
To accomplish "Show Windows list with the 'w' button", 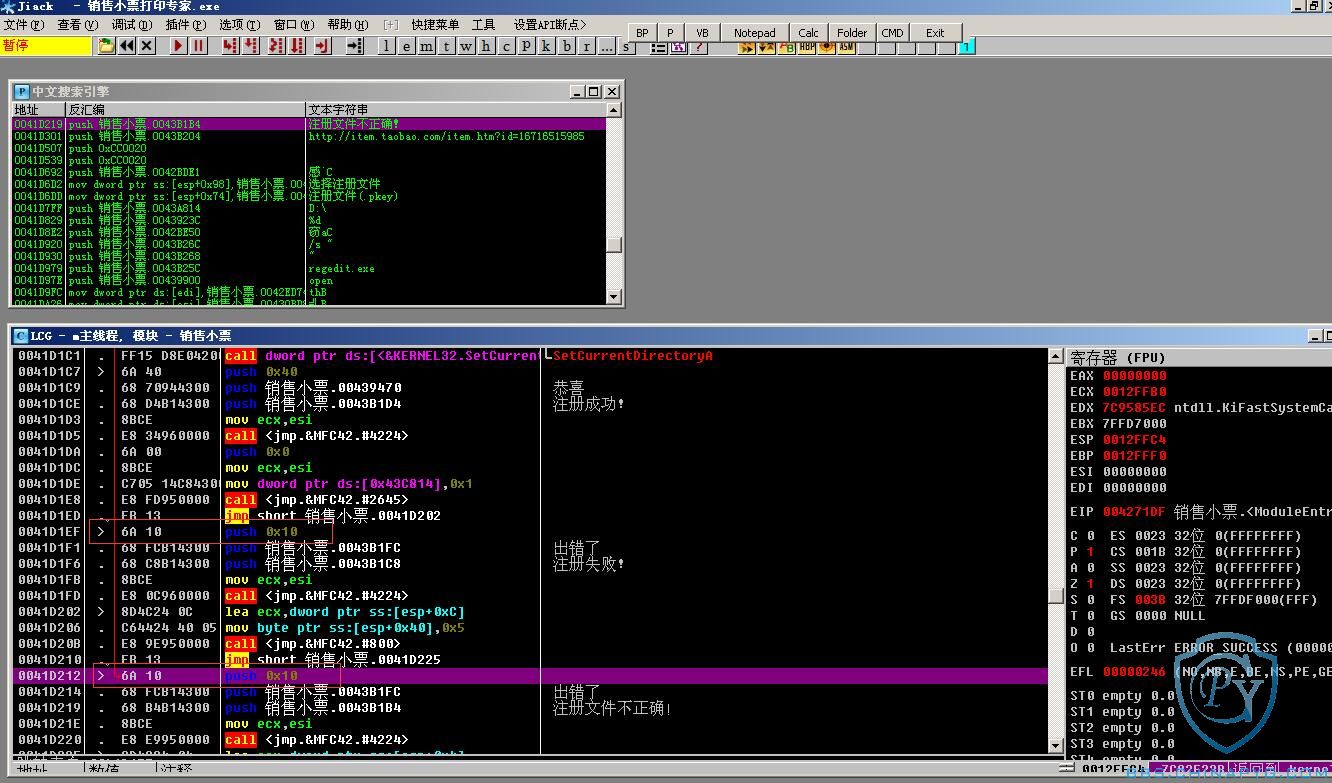I will [x=466, y=46].
